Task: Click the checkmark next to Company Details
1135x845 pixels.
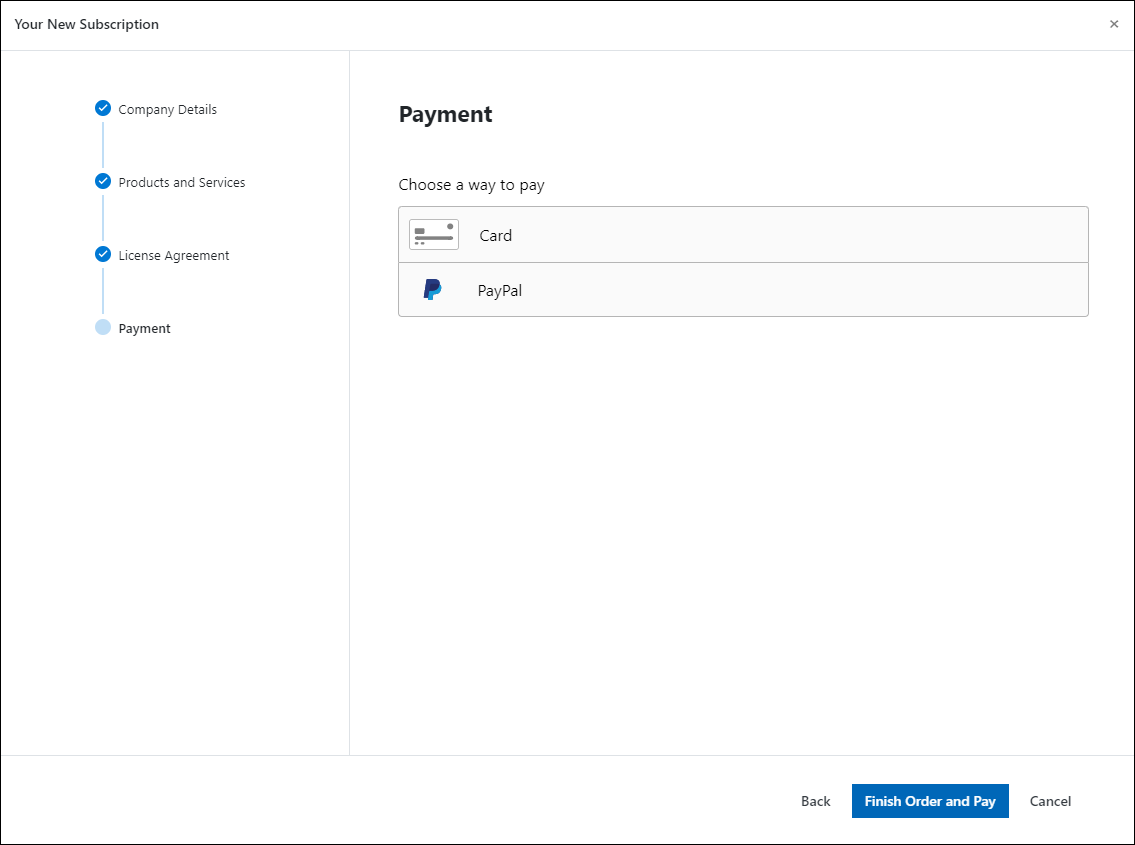Action: tap(103, 108)
